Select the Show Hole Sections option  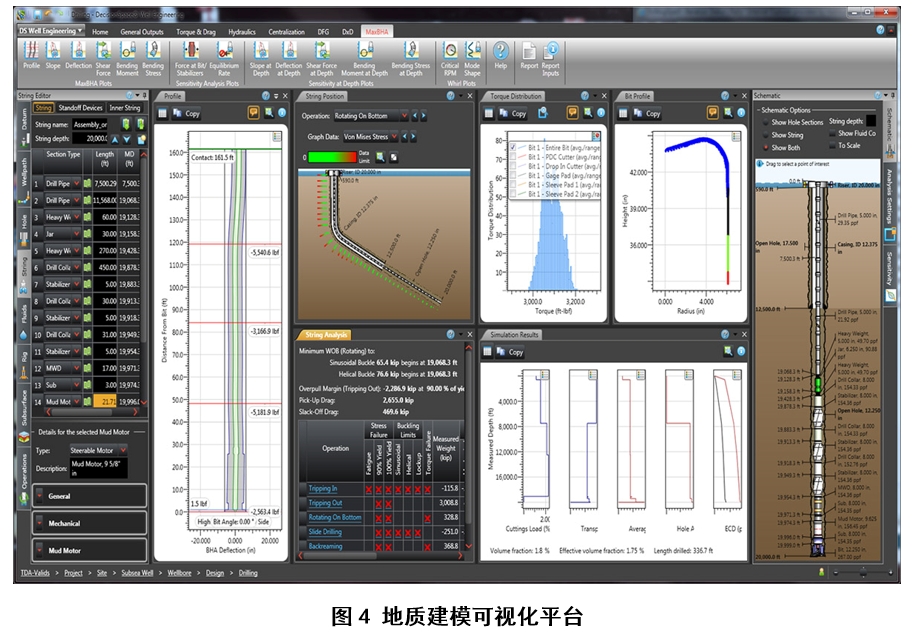click(765, 123)
